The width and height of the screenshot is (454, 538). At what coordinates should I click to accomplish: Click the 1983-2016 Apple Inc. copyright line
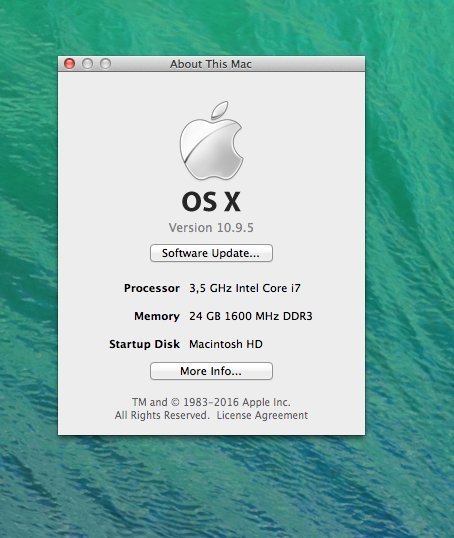pos(211,402)
